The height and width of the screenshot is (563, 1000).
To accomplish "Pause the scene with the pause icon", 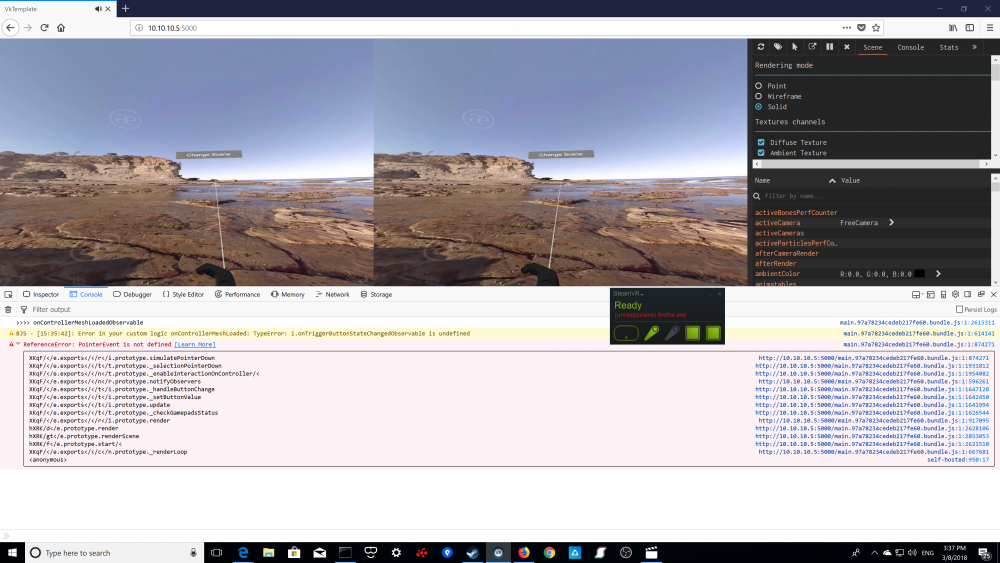I will pos(829,47).
